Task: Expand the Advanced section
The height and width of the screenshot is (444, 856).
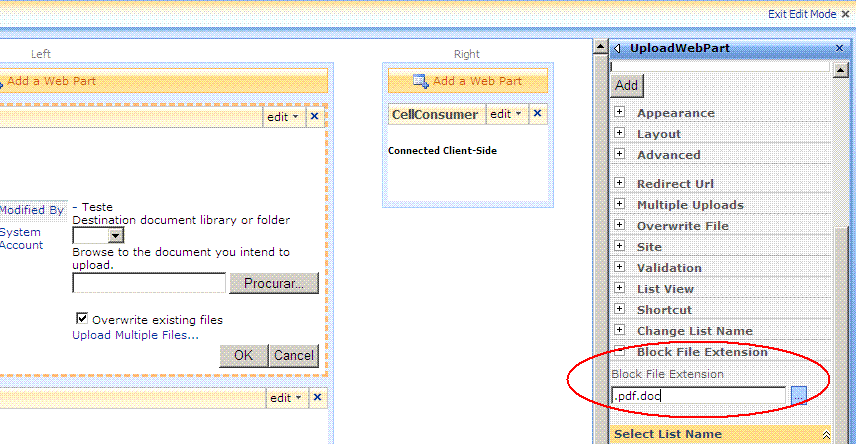Action: click(620, 153)
